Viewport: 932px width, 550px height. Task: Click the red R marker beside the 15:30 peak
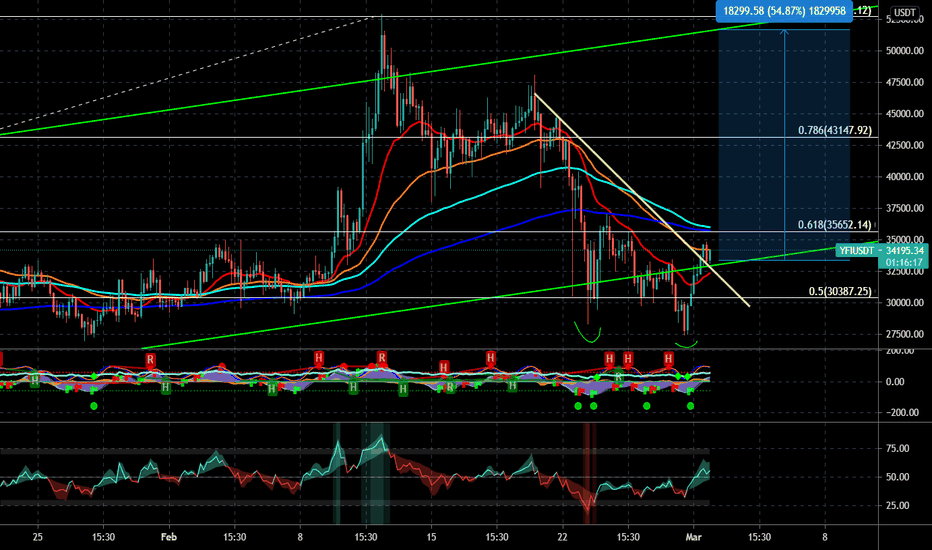pos(382,358)
